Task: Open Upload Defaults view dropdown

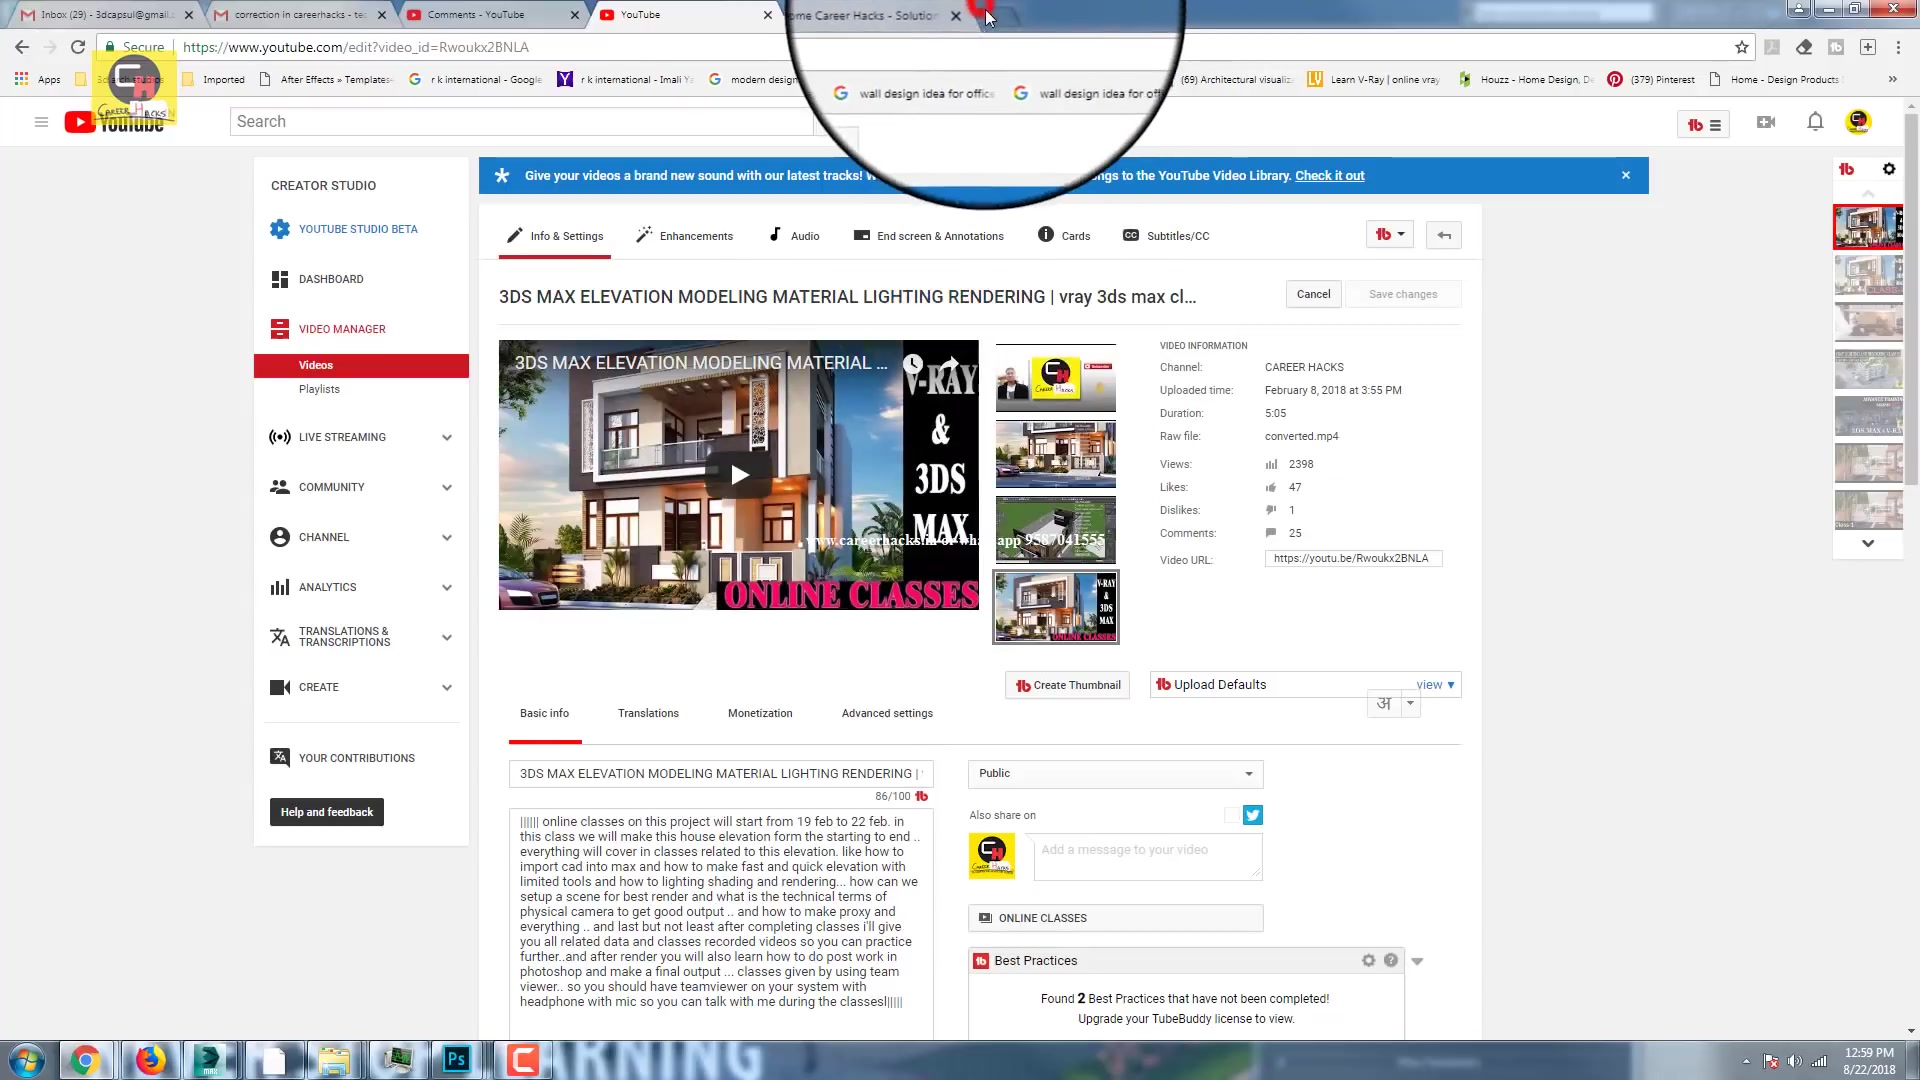Action: [1435, 685]
